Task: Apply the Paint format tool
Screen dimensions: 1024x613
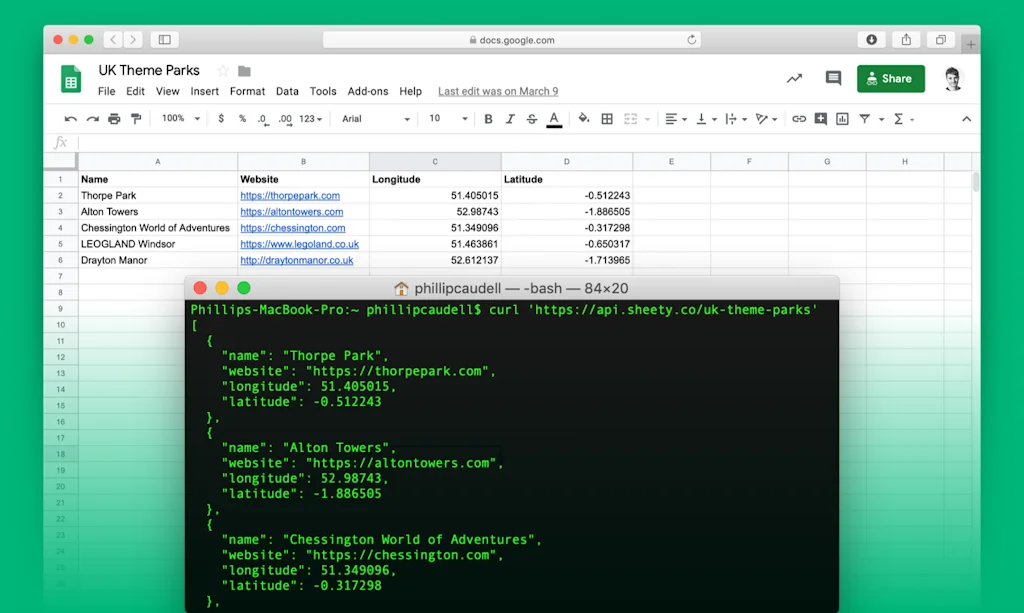Action: click(x=134, y=118)
